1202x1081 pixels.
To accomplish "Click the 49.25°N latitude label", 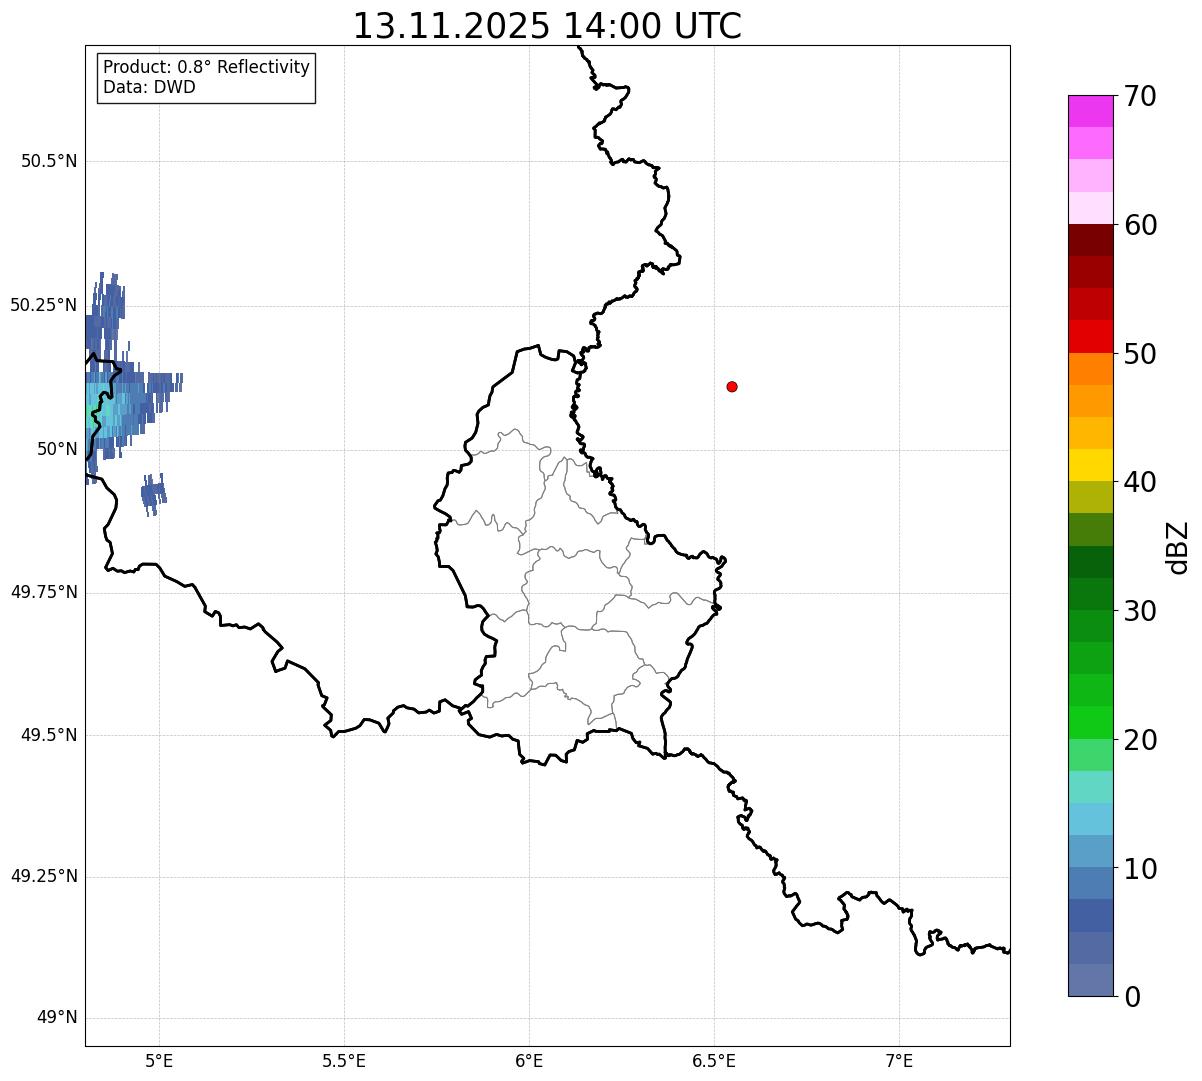I will tap(43, 876).
